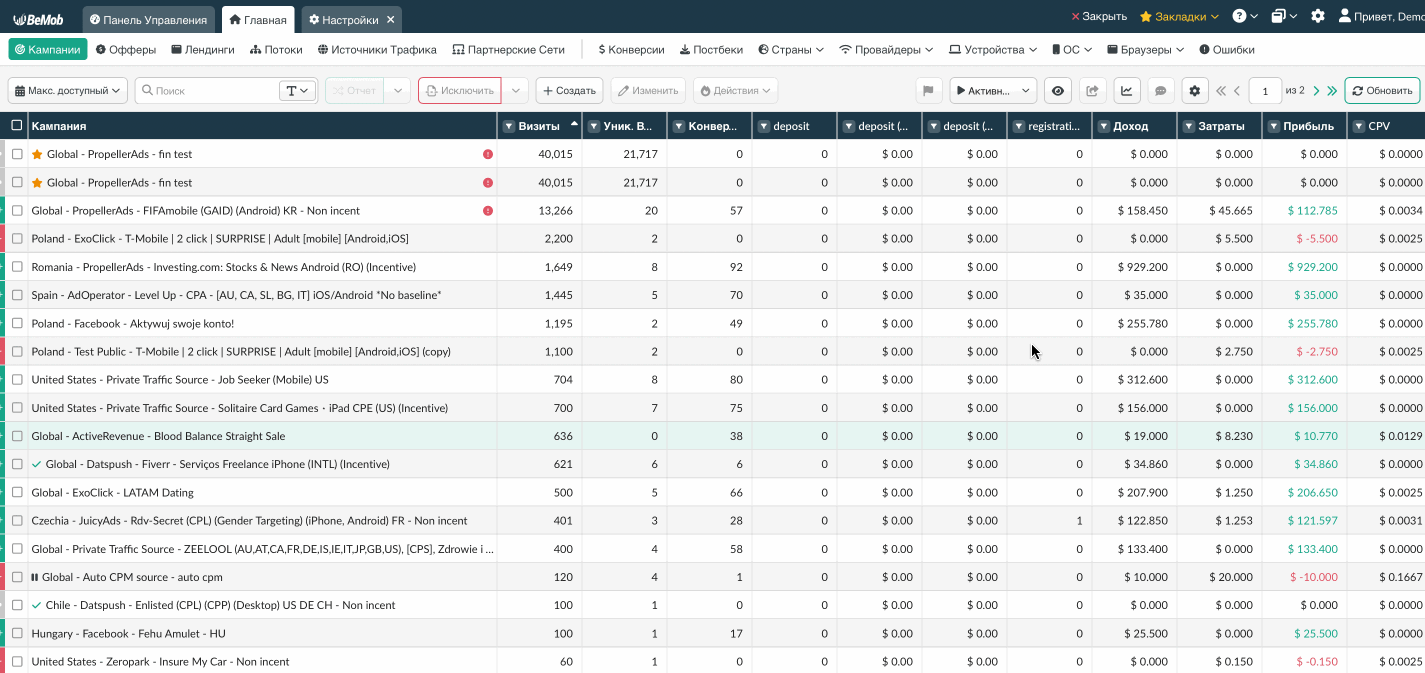Click the Отчет button

(355, 91)
